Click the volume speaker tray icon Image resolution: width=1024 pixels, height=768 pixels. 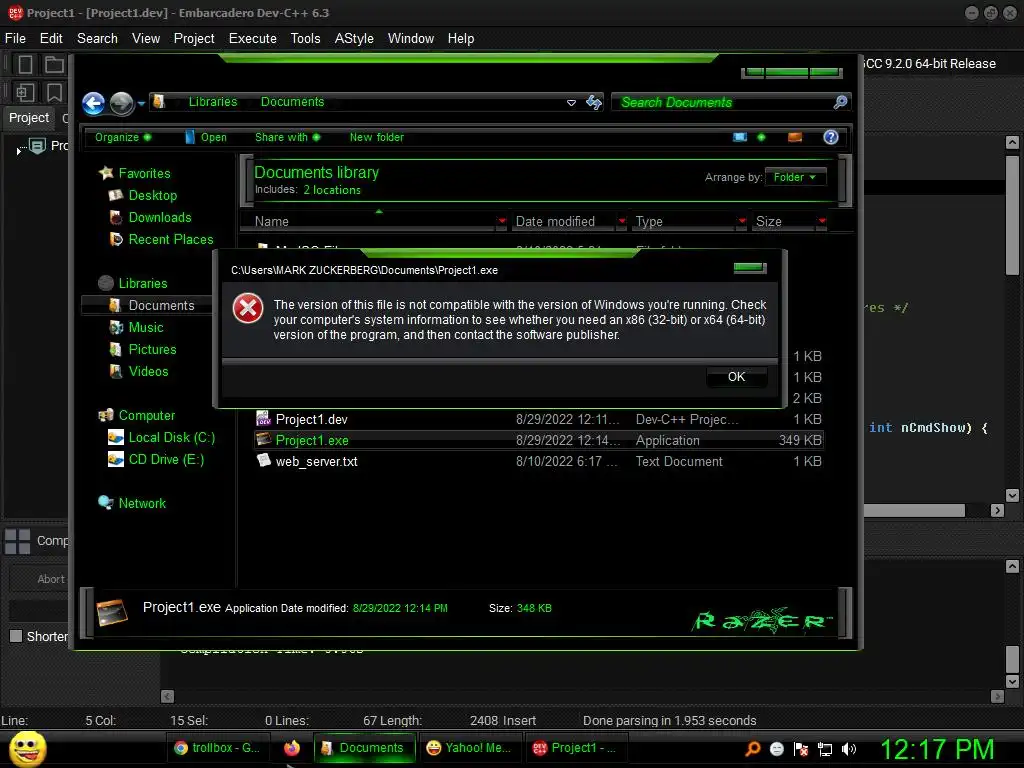coord(849,749)
